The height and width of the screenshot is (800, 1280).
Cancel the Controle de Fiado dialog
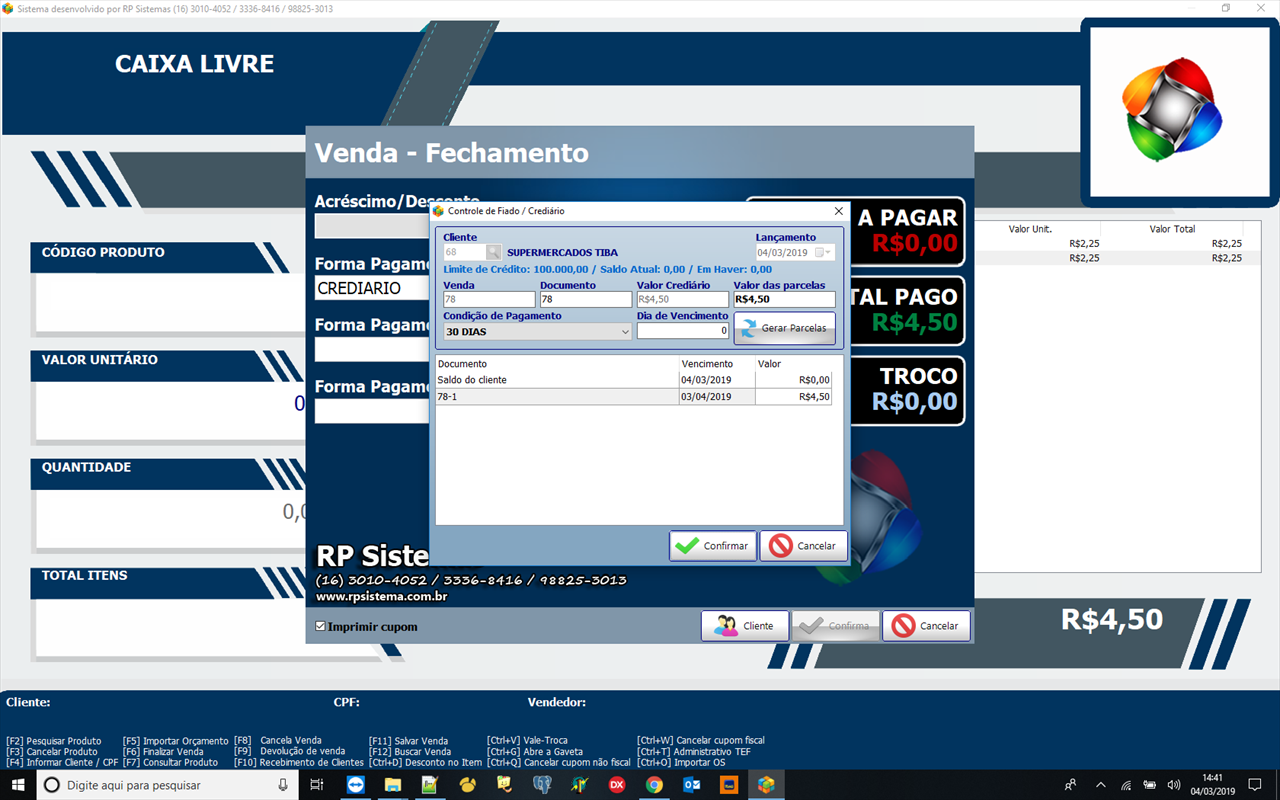tap(803, 546)
